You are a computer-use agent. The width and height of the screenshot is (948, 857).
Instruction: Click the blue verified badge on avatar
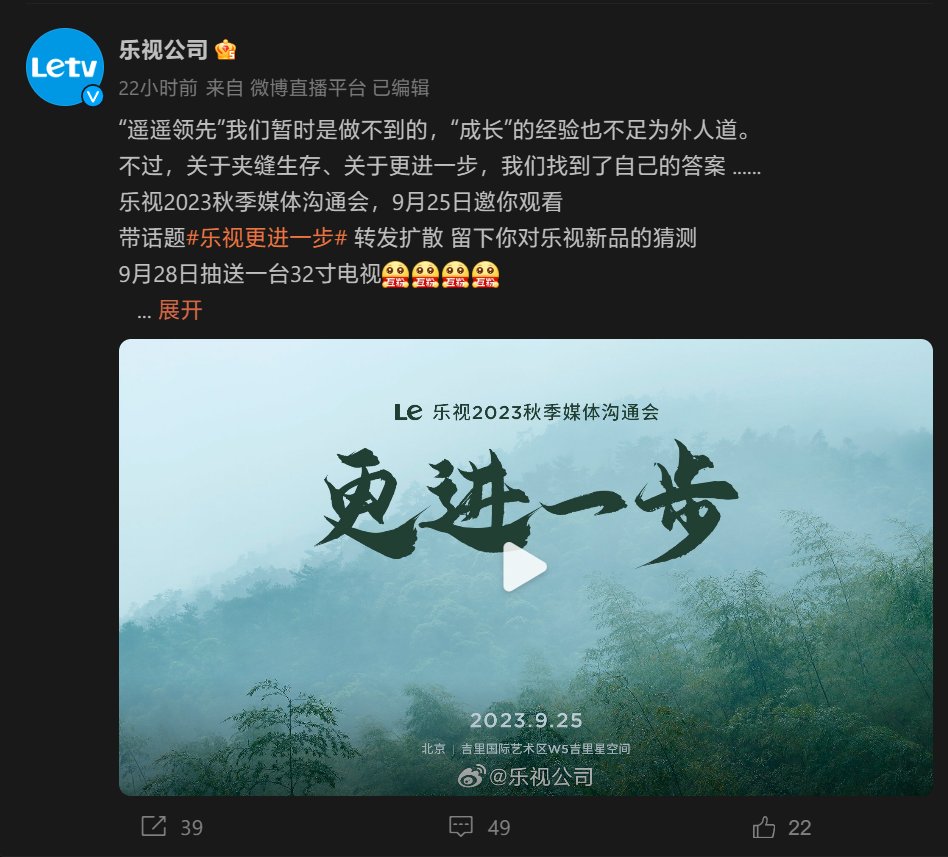pyautogui.click(x=93, y=96)
